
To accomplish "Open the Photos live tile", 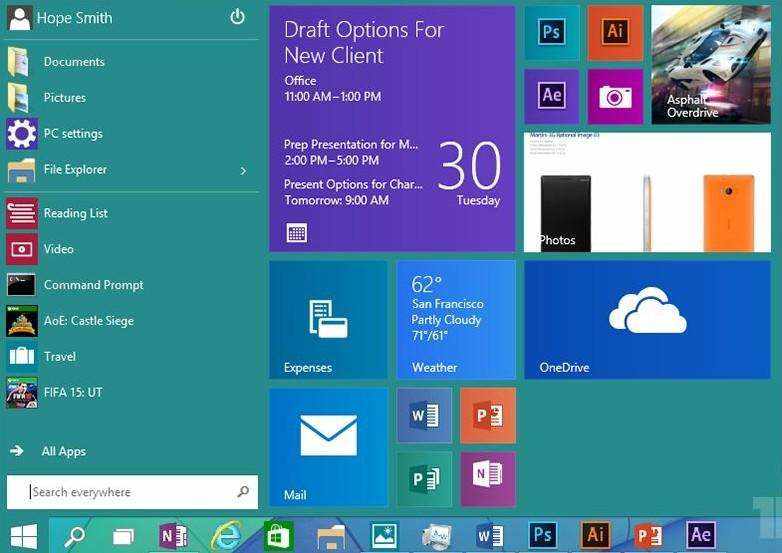I will point(647,192).
